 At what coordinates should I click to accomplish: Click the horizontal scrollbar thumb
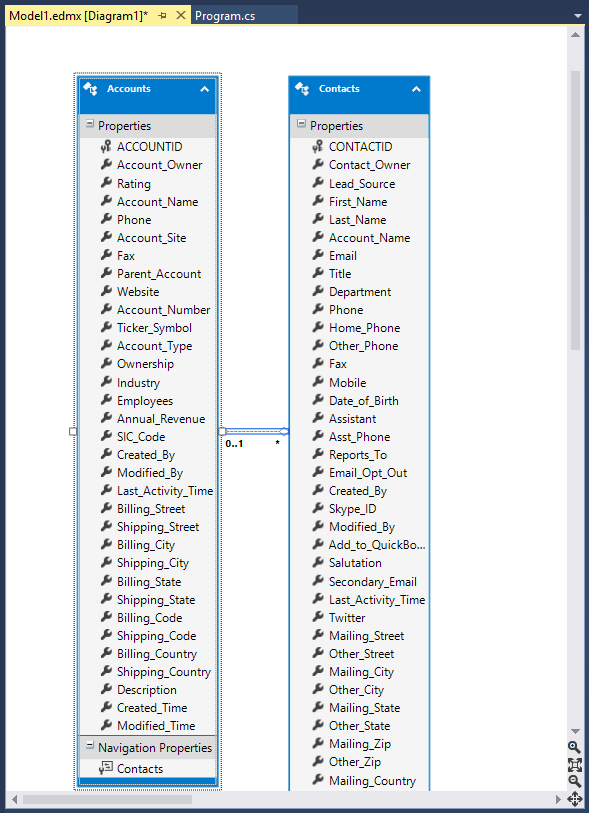pos(107,799)
